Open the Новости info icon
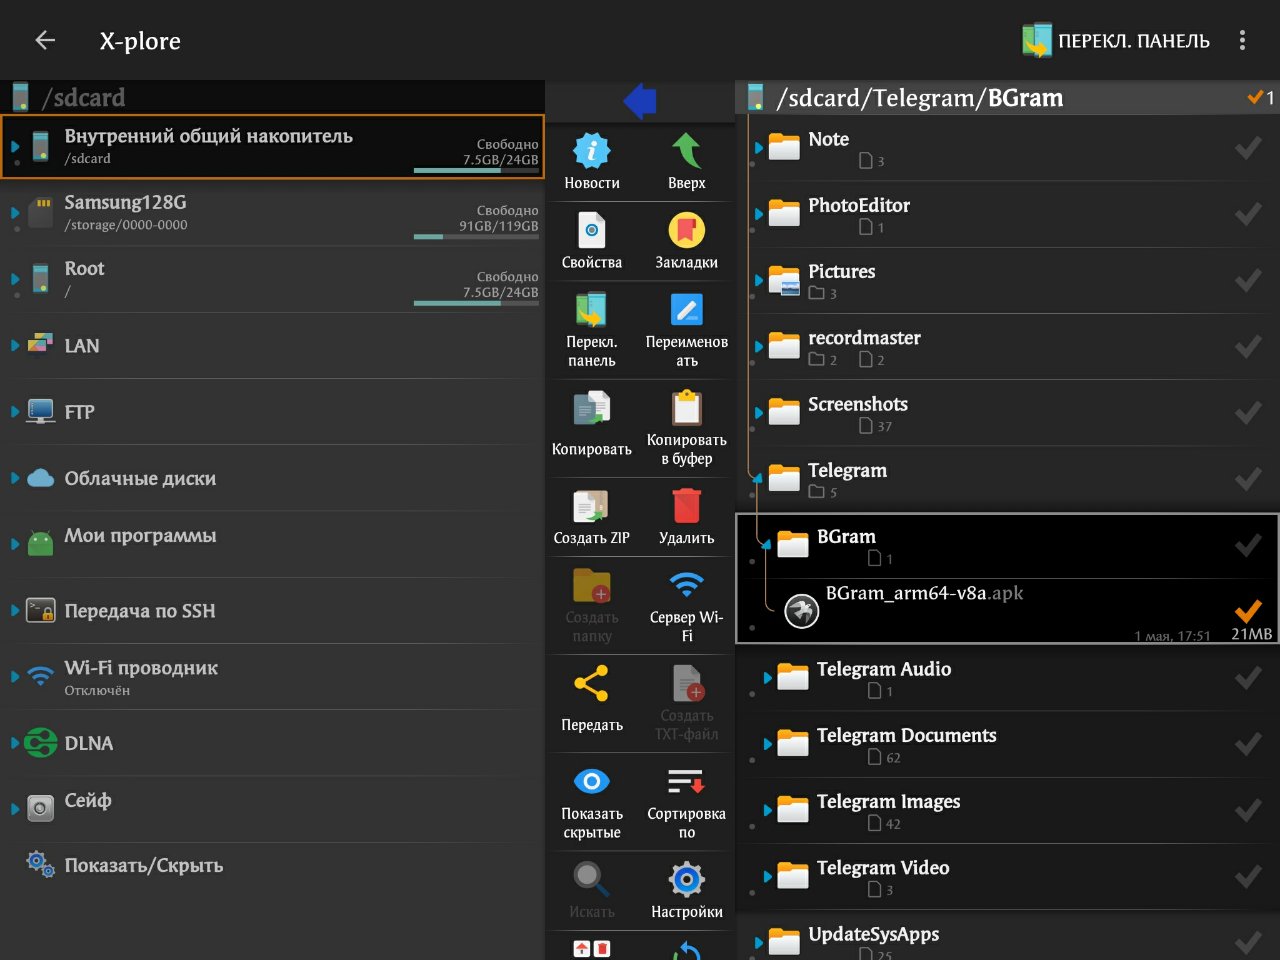 [x=592, y=151]
